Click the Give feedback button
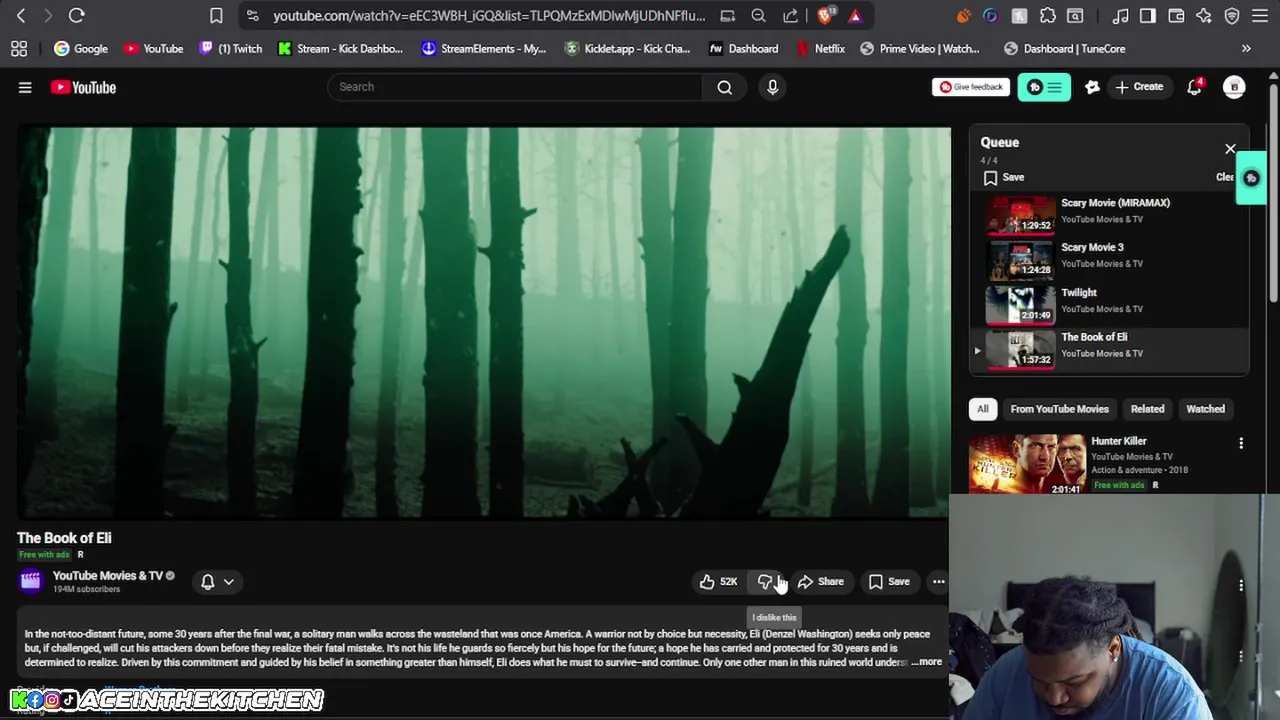Viewport: 1280px width, 720px height. click(x=971, y=87)
